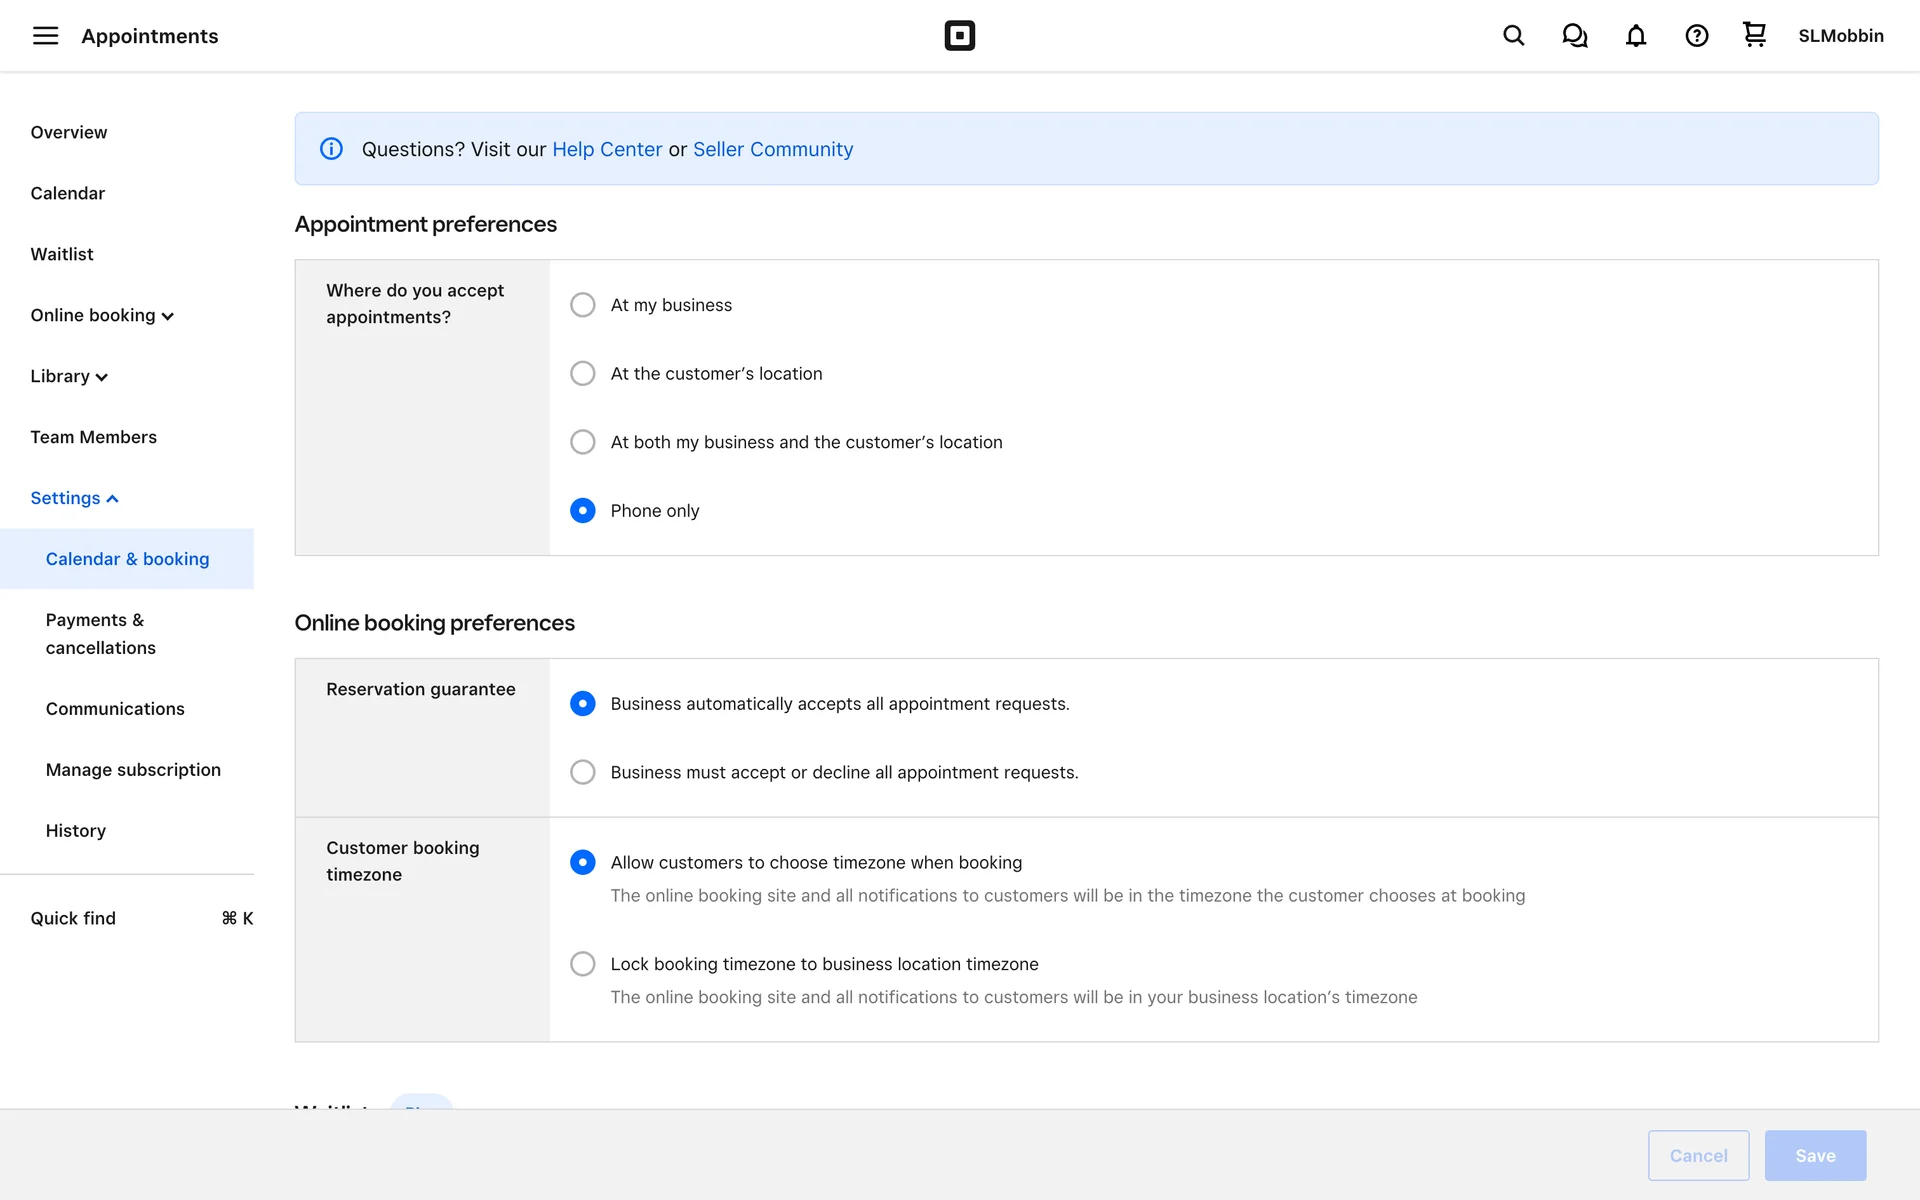Open the messages chat icon
Image resolution: width=1920 pixels, height=1200 pixels.
1574,36
